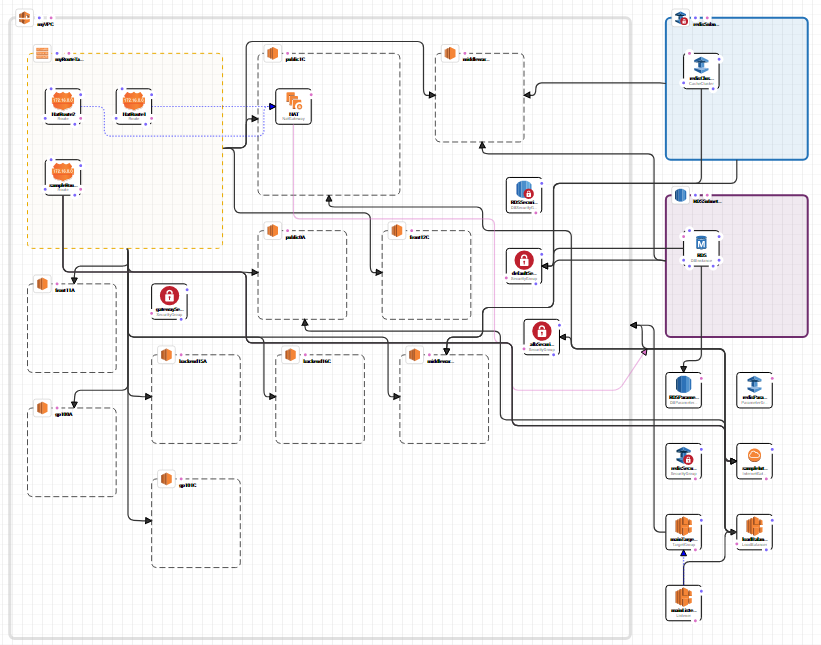The height and width of the screenshot is (645, 821).
Task: Select the myVPC icon
Action: tap(25, 18)
